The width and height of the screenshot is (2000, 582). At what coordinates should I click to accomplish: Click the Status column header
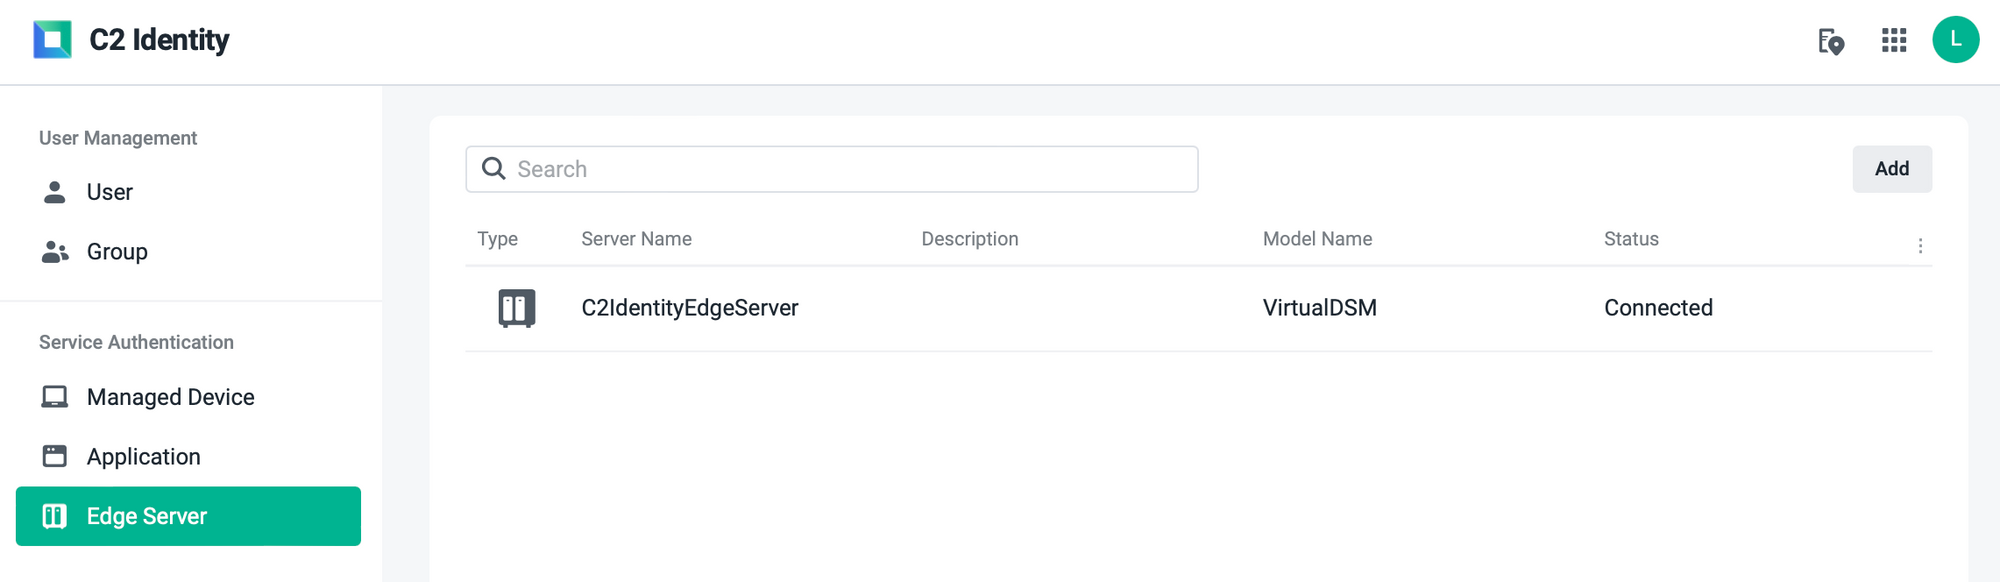[x=1630, y=239]
